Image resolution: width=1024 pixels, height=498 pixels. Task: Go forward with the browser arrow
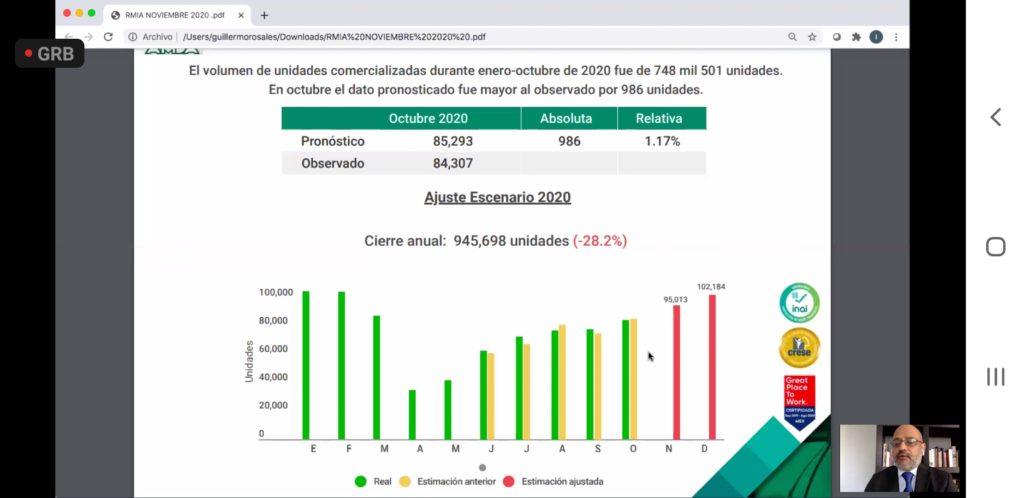(89, 37)
